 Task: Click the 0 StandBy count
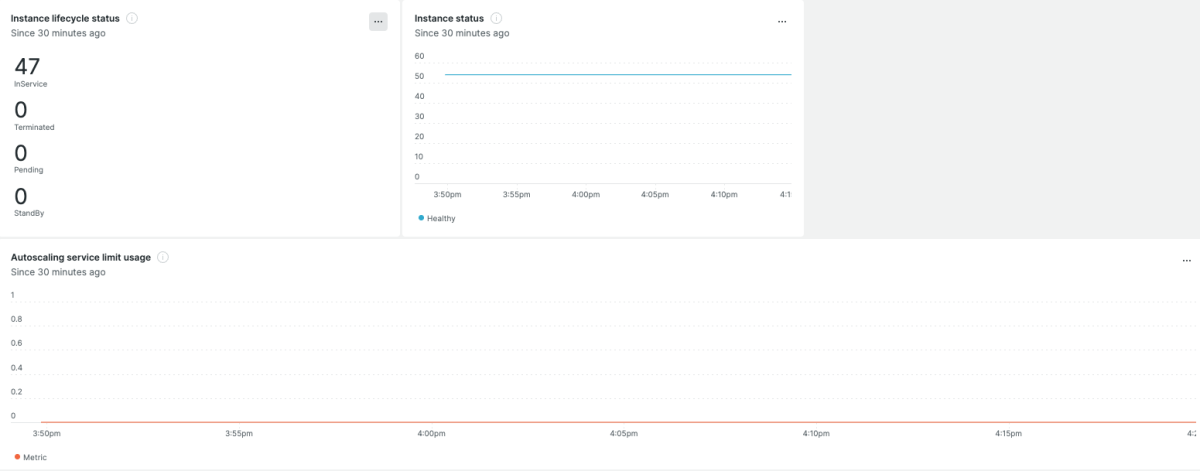(x=21, y=196)
